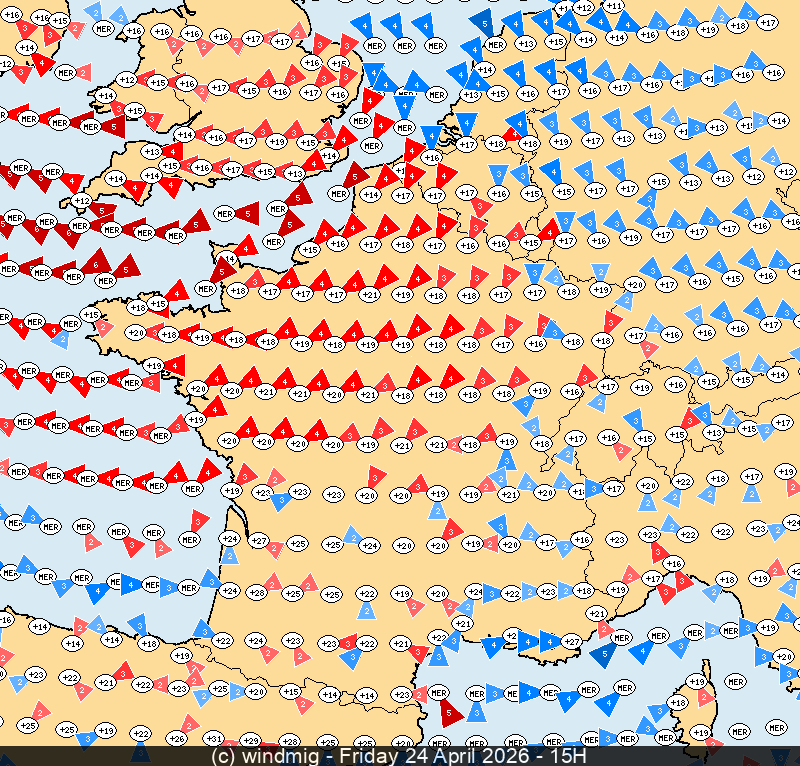800x766 pixels.
Task: Select the dark red force 6 arrow west of Brittany
Action: (x=96, y=263)
